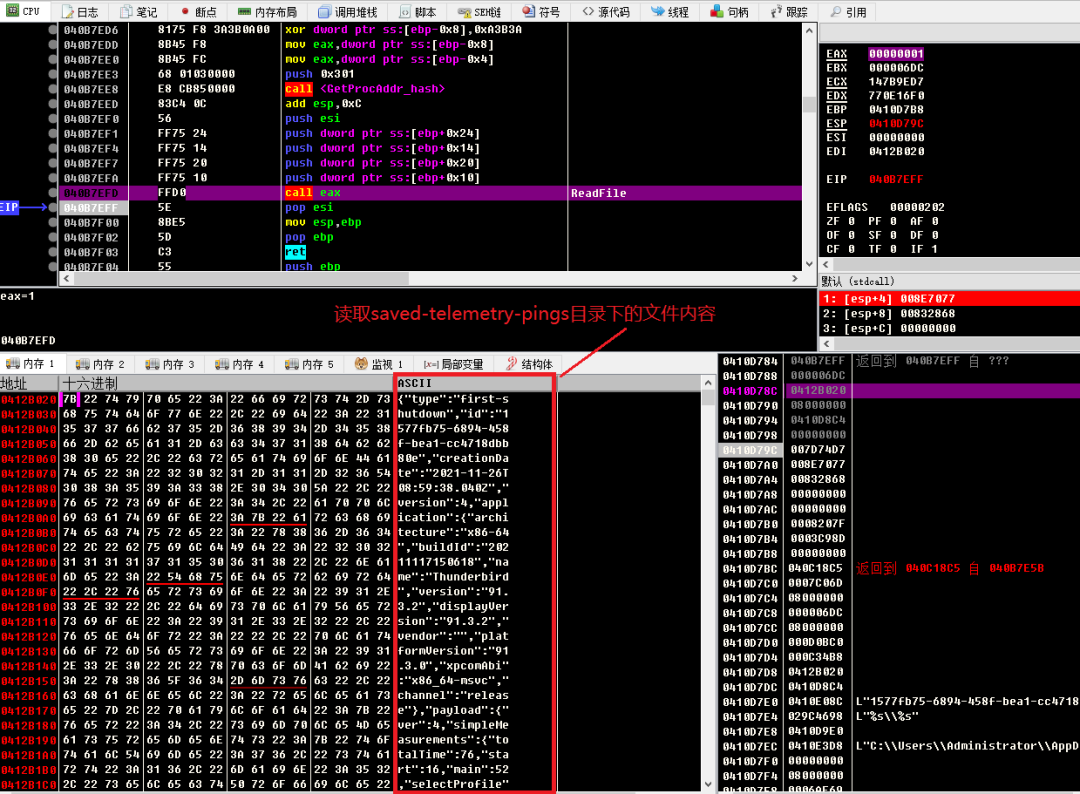Open the 日志 log tab icon
The height and width of the screenshot is (794, 1080).
[x=68, y=12]
